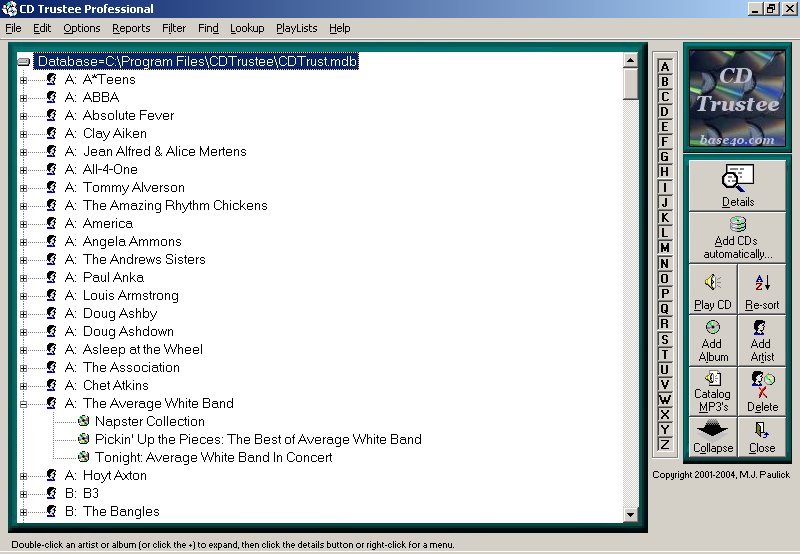Screen dimensions: 800x554
Task: Click the tree scrollbar down arrow
Action: (x=631, y=515)
